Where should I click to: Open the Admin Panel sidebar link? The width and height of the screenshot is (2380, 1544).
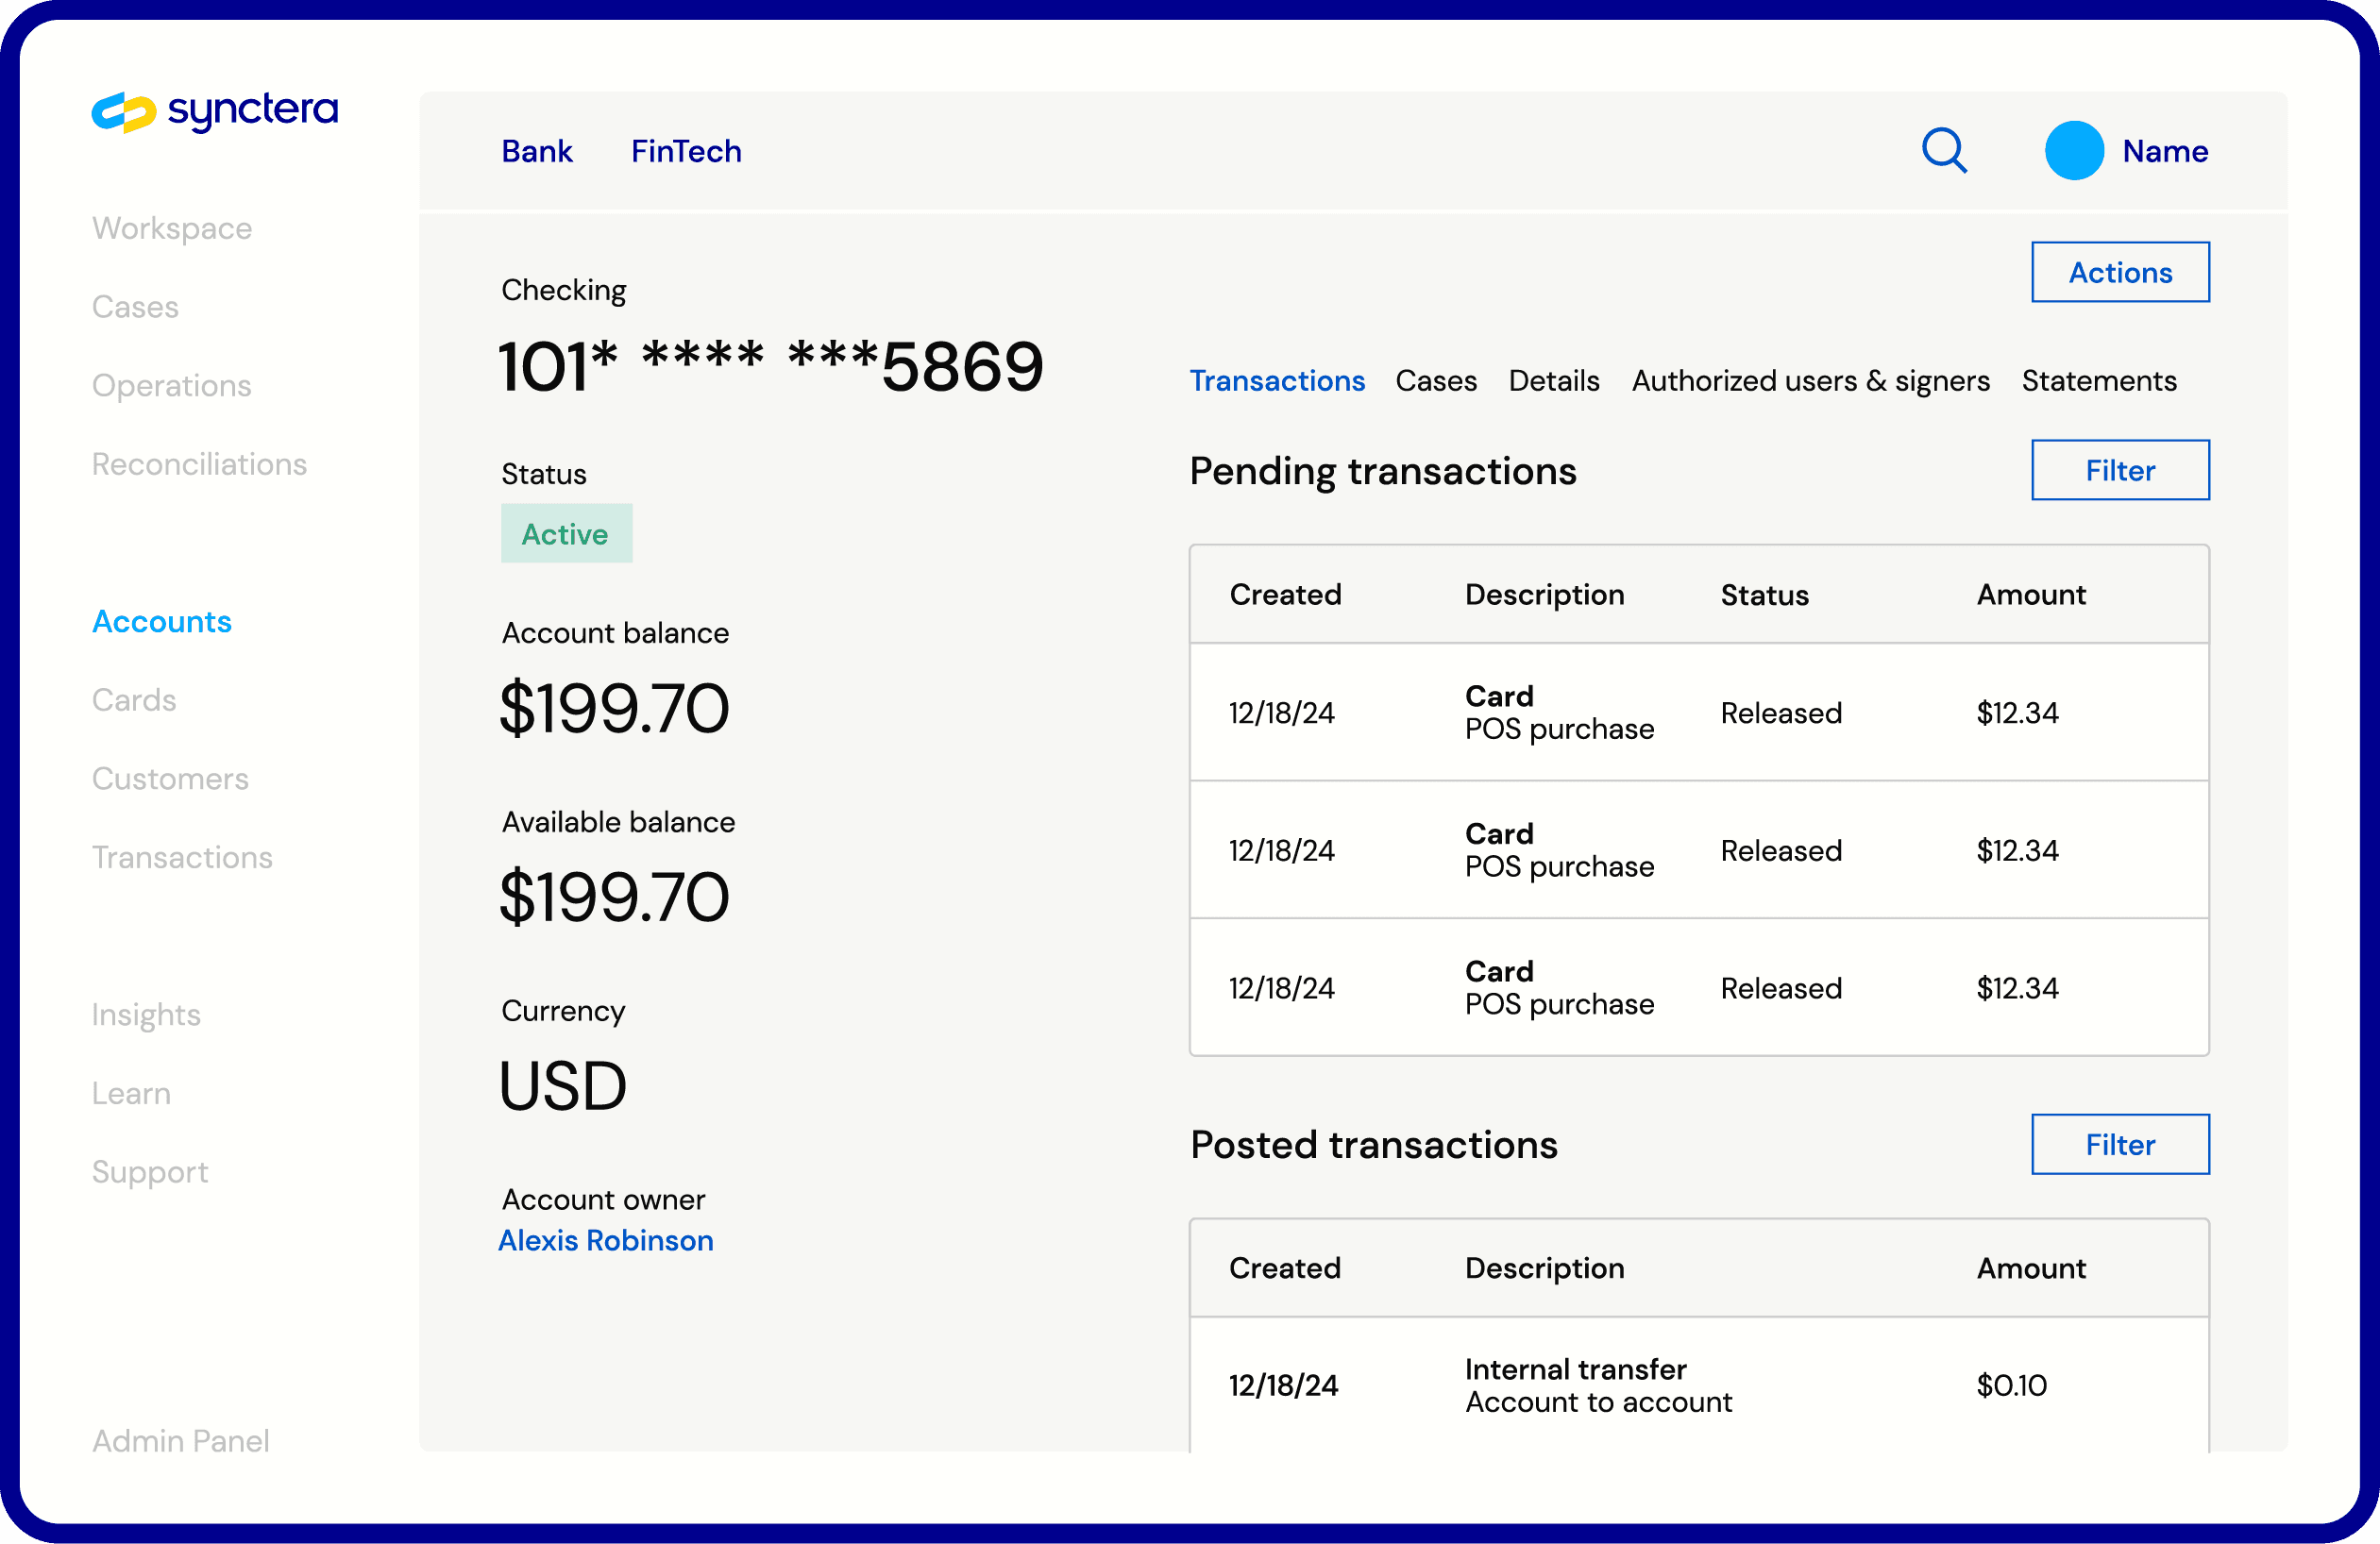click(180, 1440)
